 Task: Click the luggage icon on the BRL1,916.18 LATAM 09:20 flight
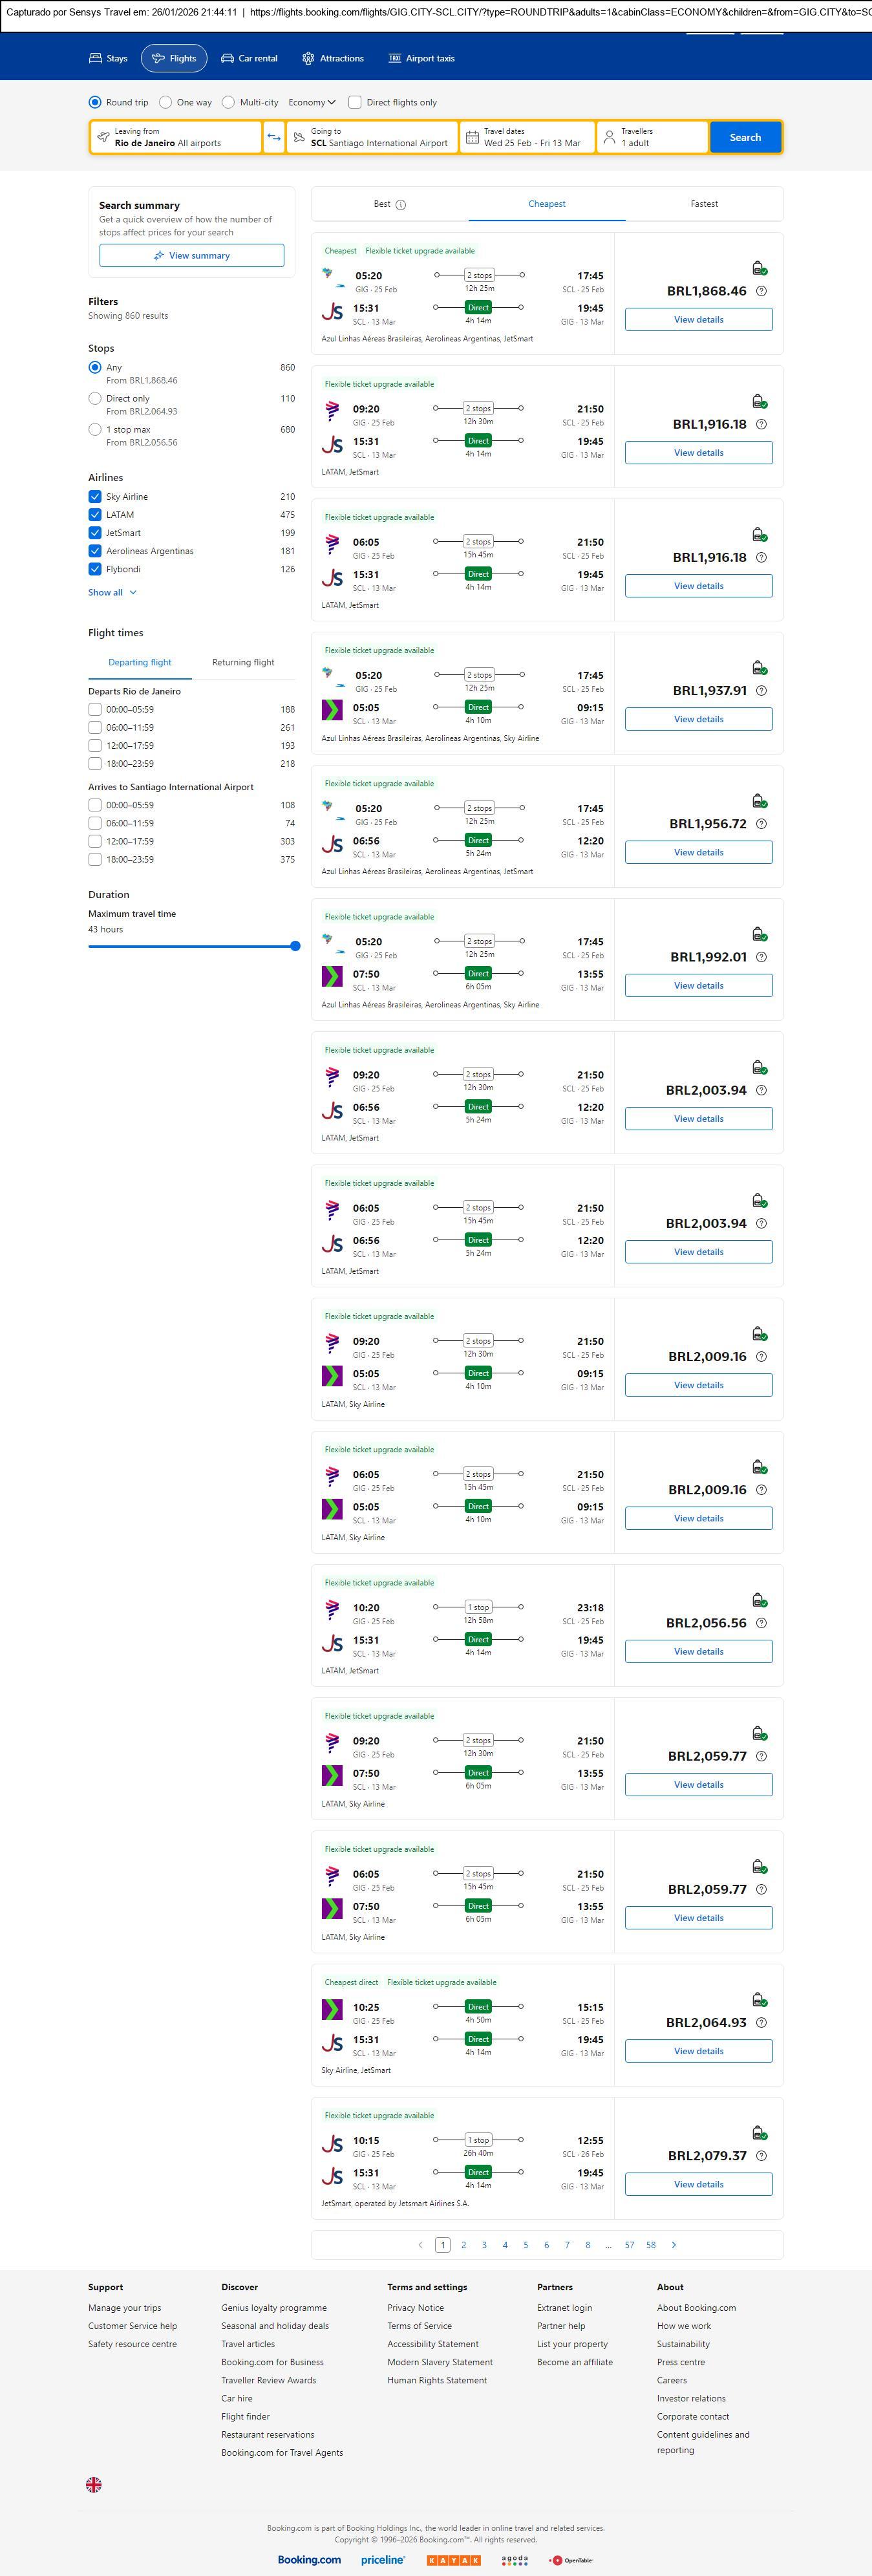[x=759, y=402]
